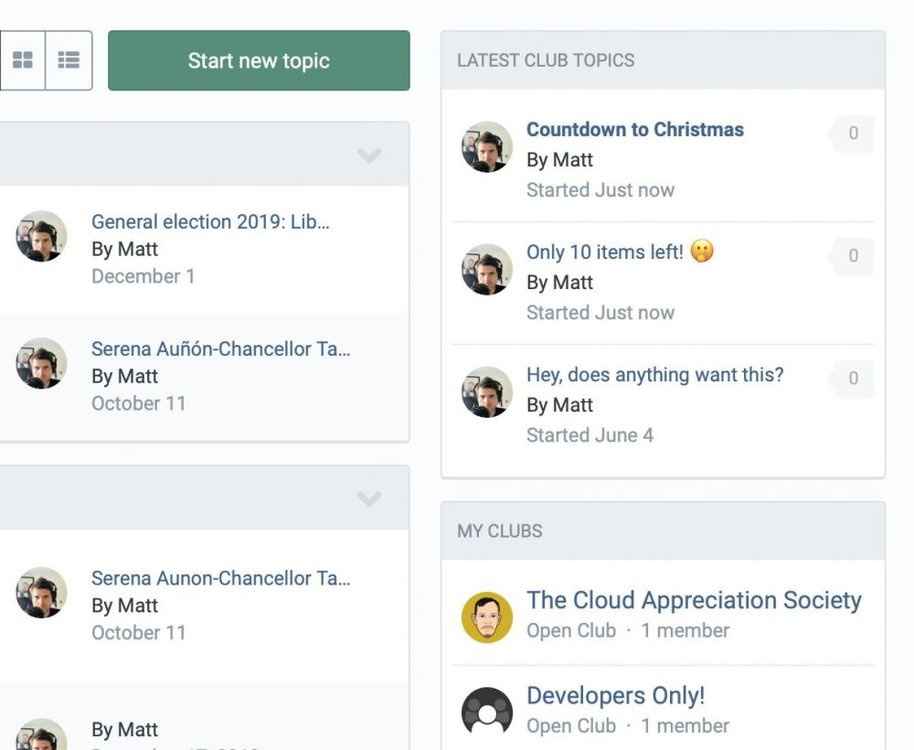The width and height of the screenshot is (914, 750).
Task: Switch to grid view layout
Action: [x=22, y=60]
